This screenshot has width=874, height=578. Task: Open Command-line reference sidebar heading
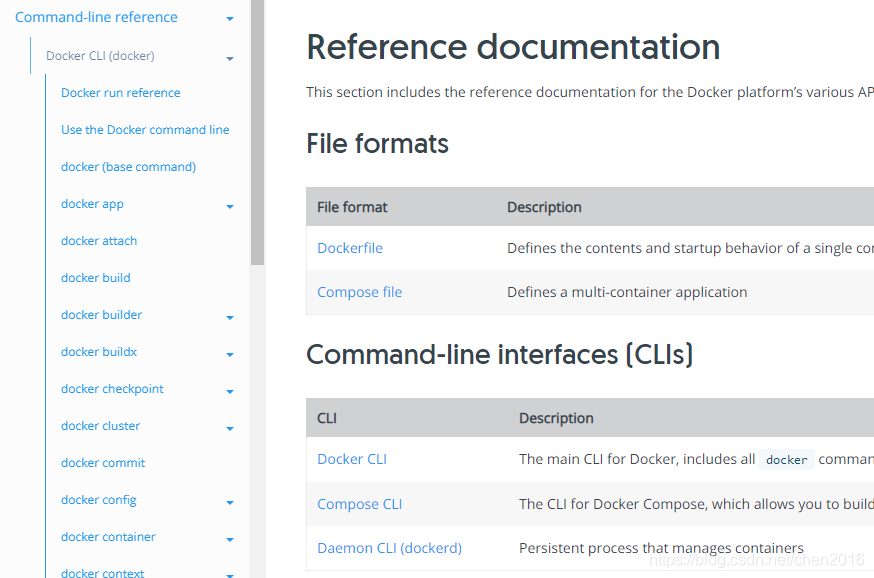[x=96, y=17]
